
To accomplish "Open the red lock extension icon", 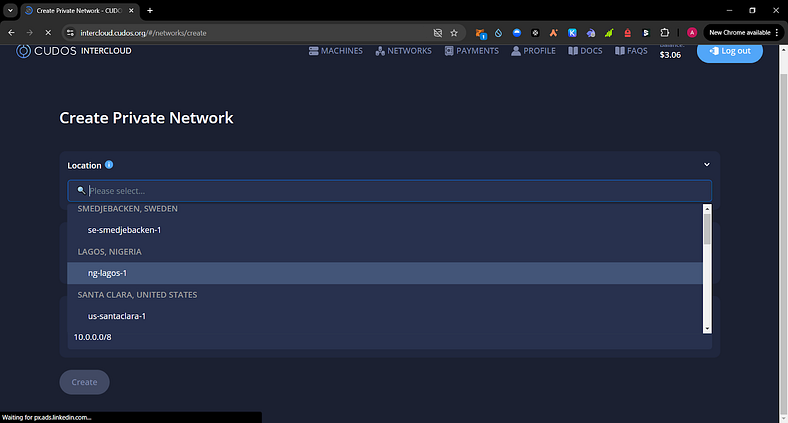I will coord(628,33).
